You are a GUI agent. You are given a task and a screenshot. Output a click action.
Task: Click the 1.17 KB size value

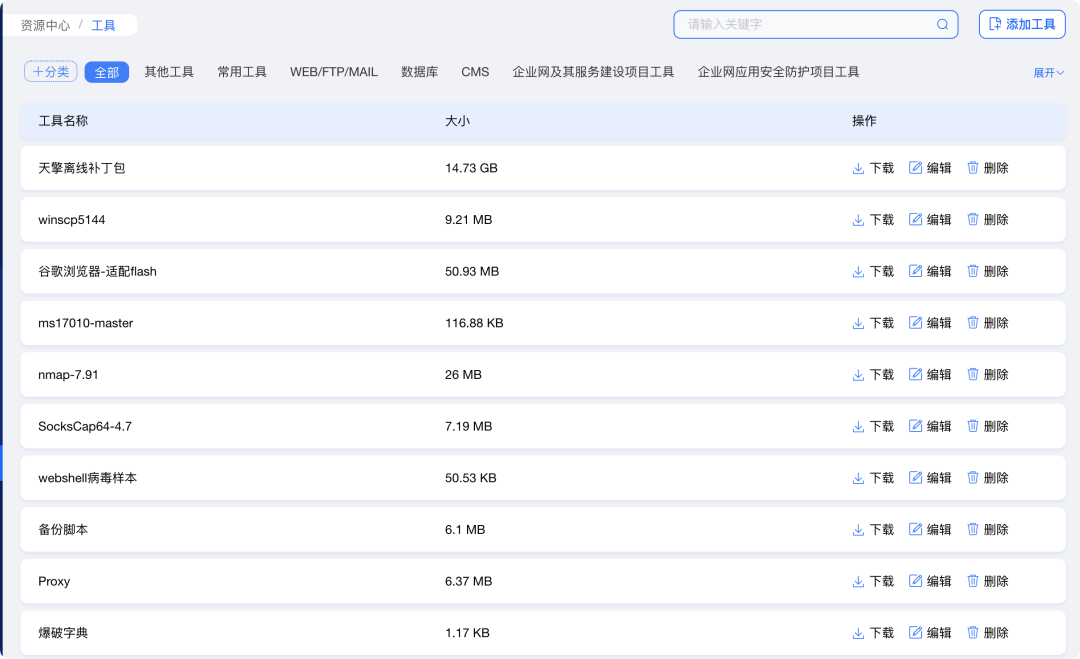(467, 633)
